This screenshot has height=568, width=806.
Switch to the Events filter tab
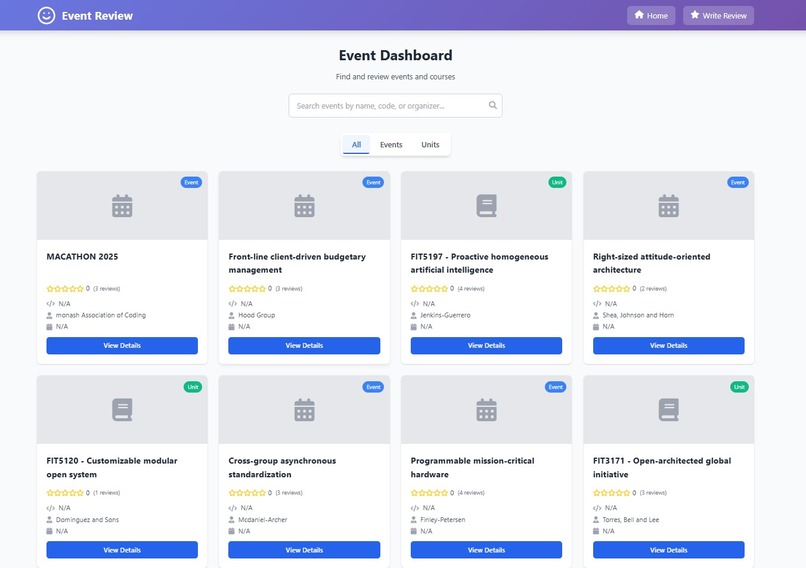tap(391, 145)
